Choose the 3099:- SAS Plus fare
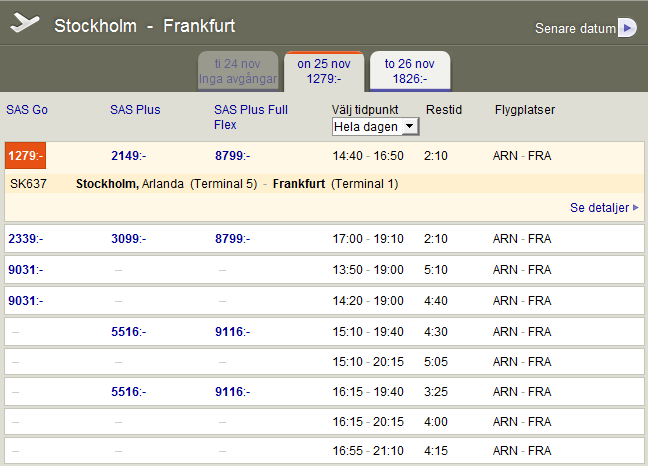This screenshot has height=466, width=648. [128, 239]
